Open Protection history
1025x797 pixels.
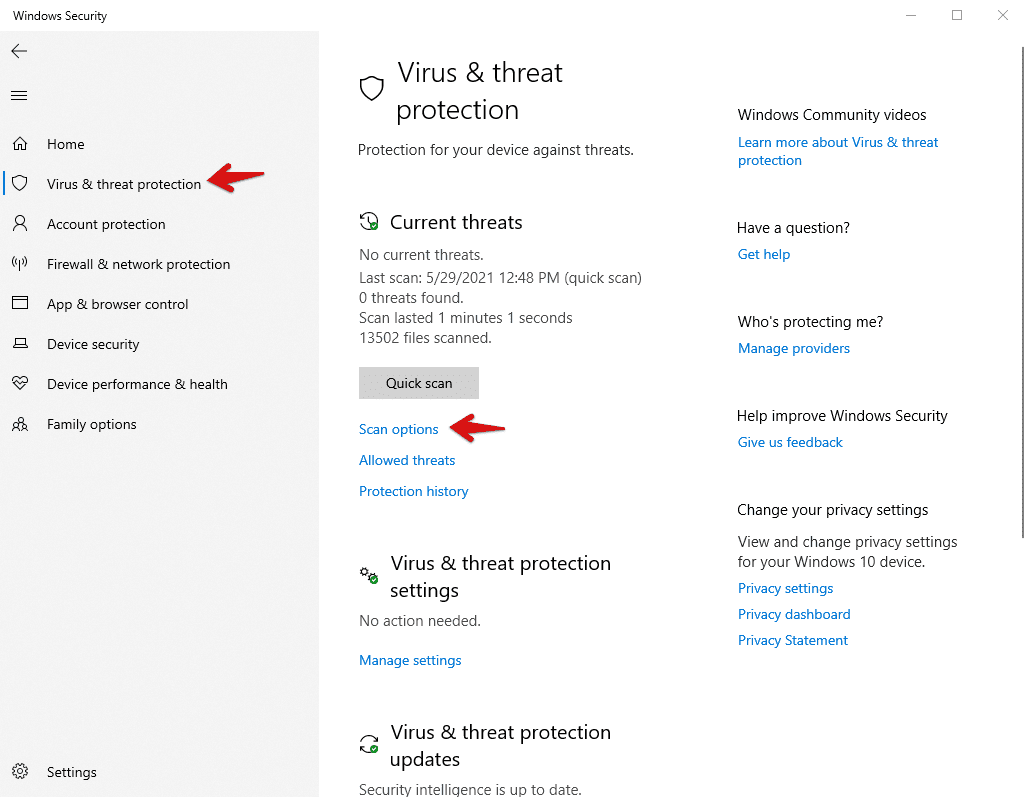coord(414,491)
